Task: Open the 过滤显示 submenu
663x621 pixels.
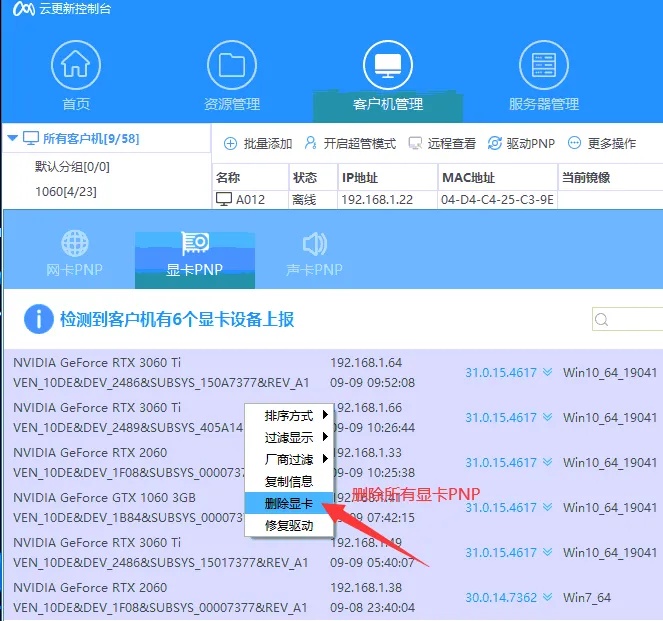Action: click(x=289, y=438)
